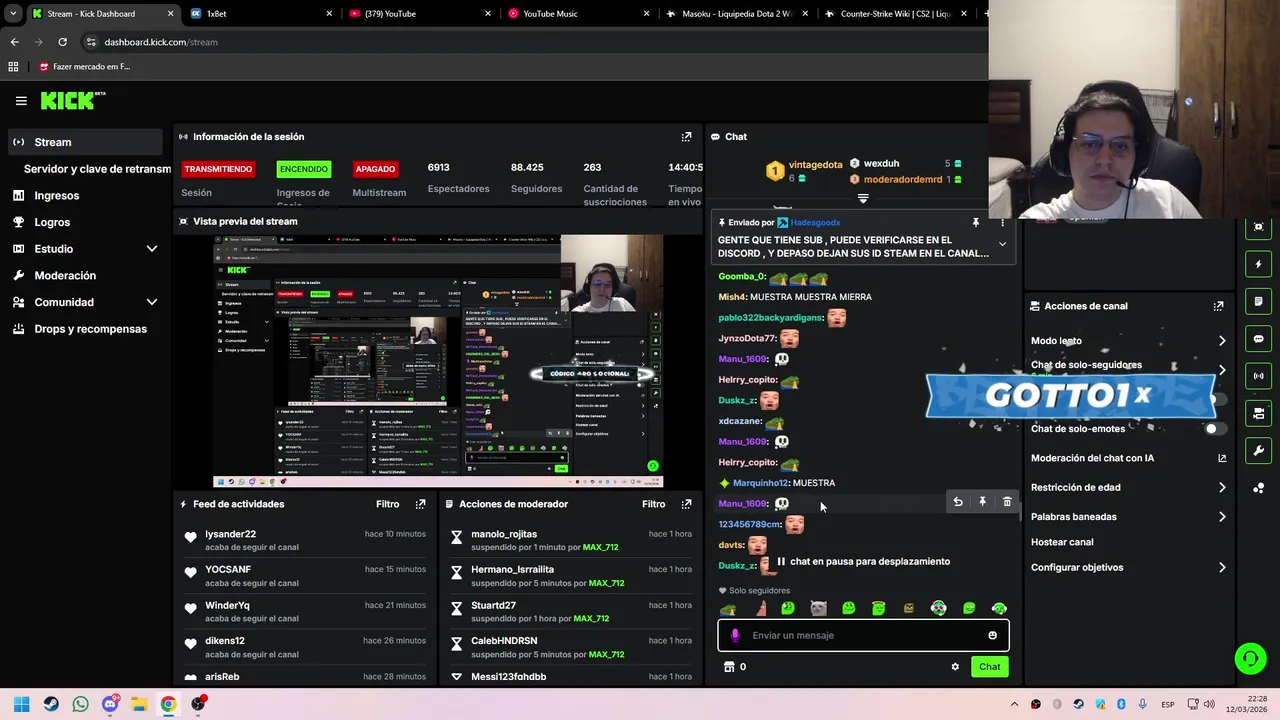Click Hostear canal
1280x720 pixels.
click(1062, 542)
